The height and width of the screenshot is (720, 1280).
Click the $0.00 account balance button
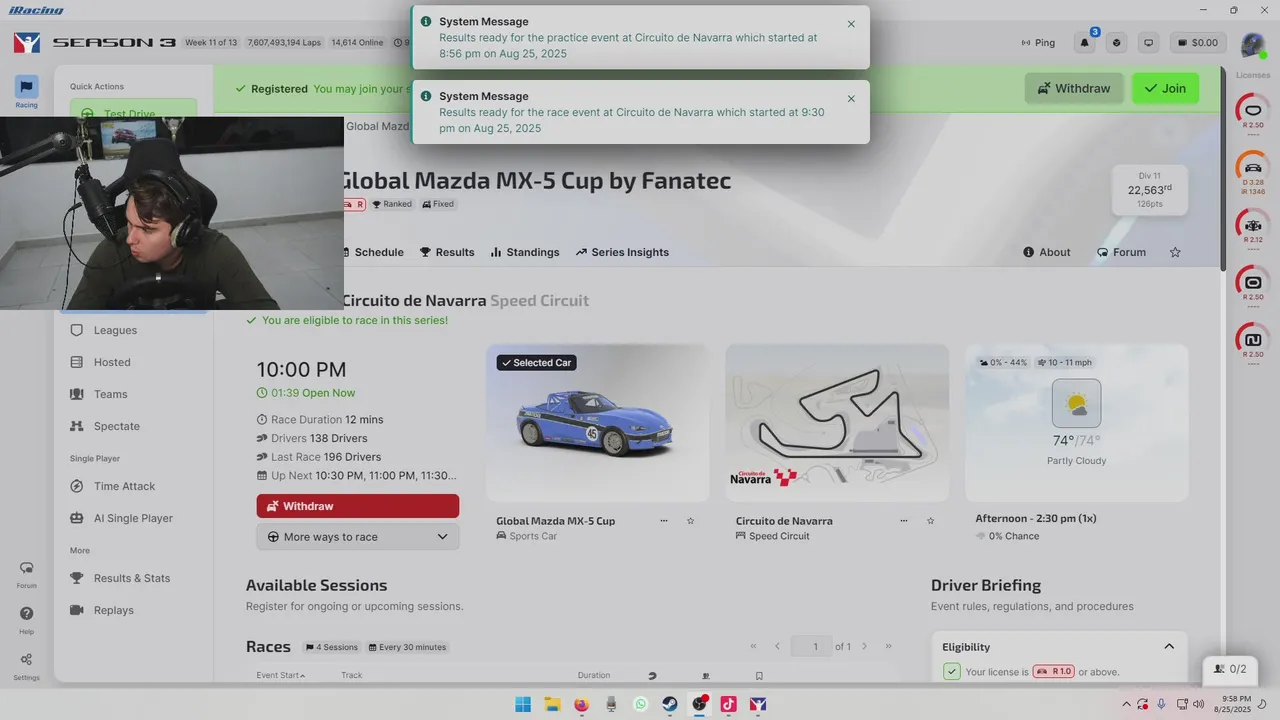click(x=1198, y=43)
